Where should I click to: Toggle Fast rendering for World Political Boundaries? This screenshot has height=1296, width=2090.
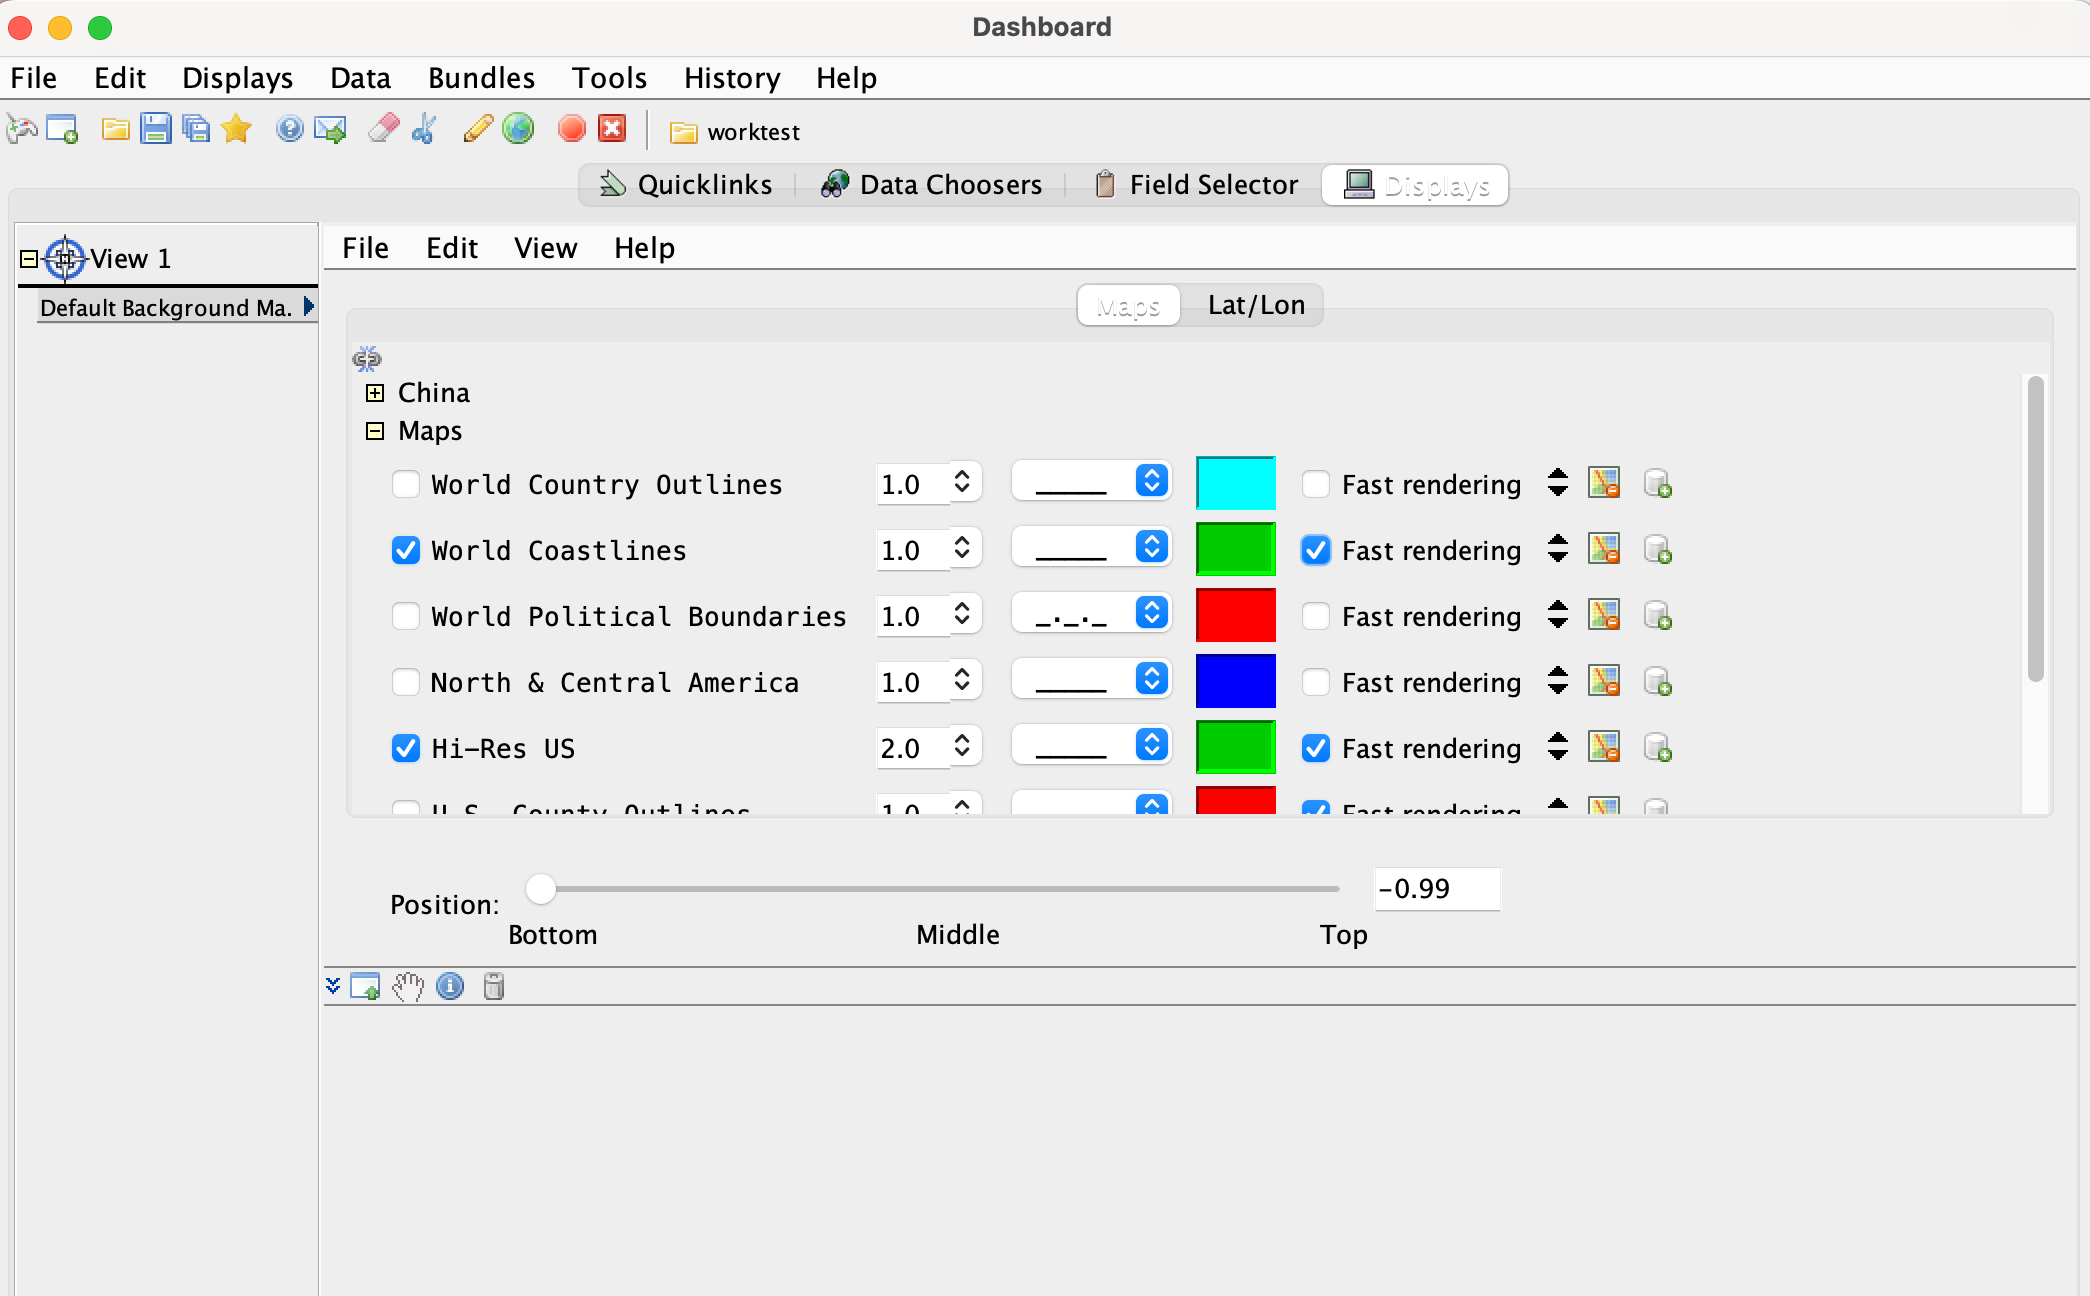[1316, 616]
